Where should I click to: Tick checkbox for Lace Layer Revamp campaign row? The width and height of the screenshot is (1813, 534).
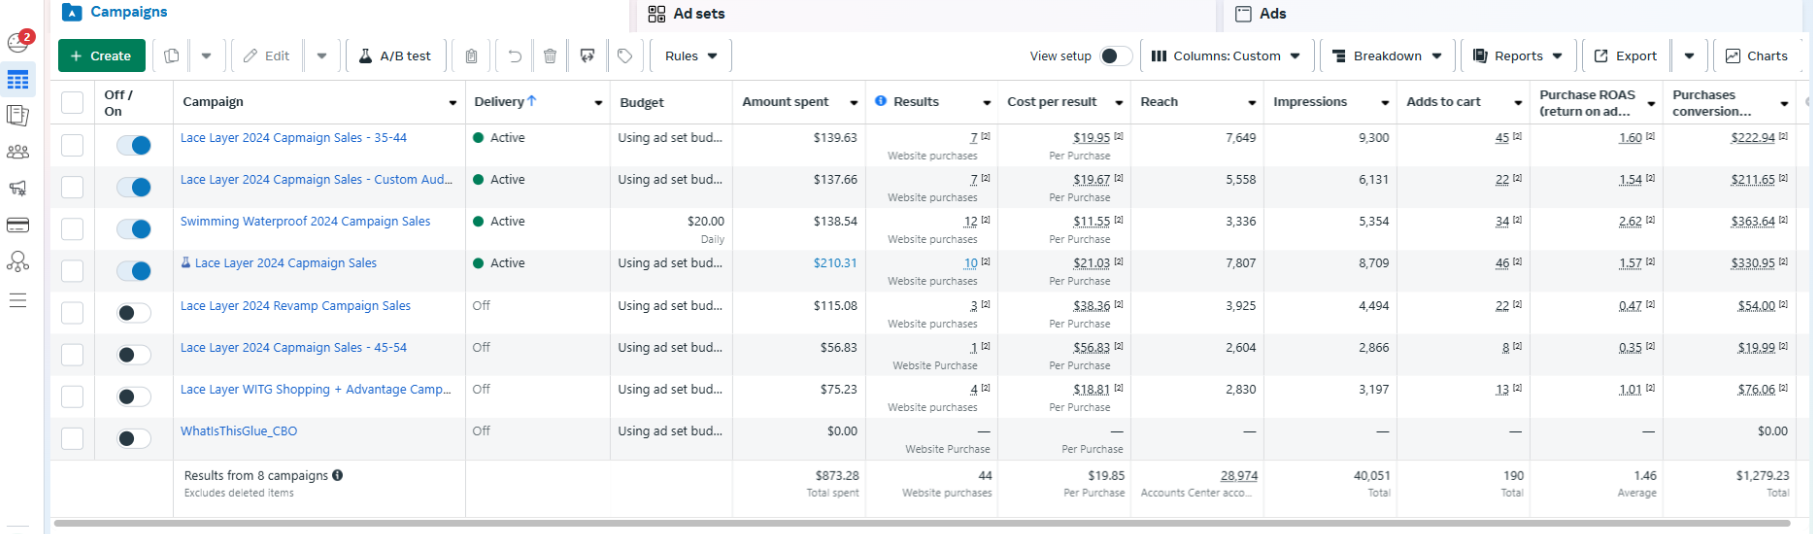72,313
